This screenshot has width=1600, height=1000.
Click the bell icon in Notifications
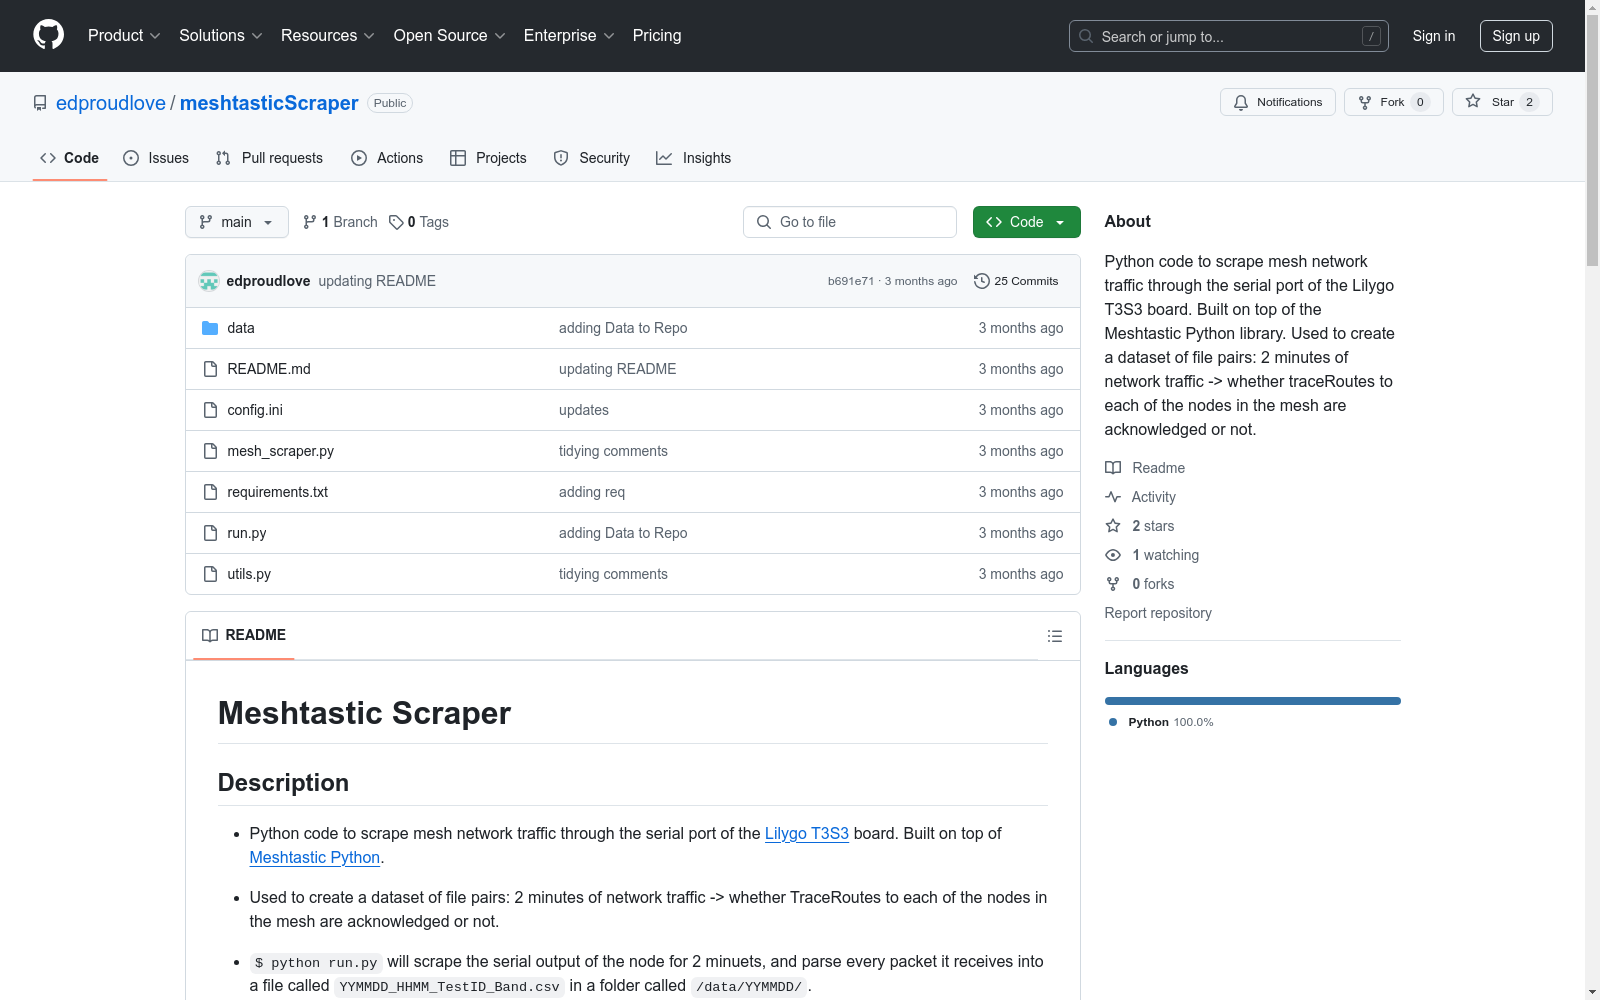coord(1241,102)
